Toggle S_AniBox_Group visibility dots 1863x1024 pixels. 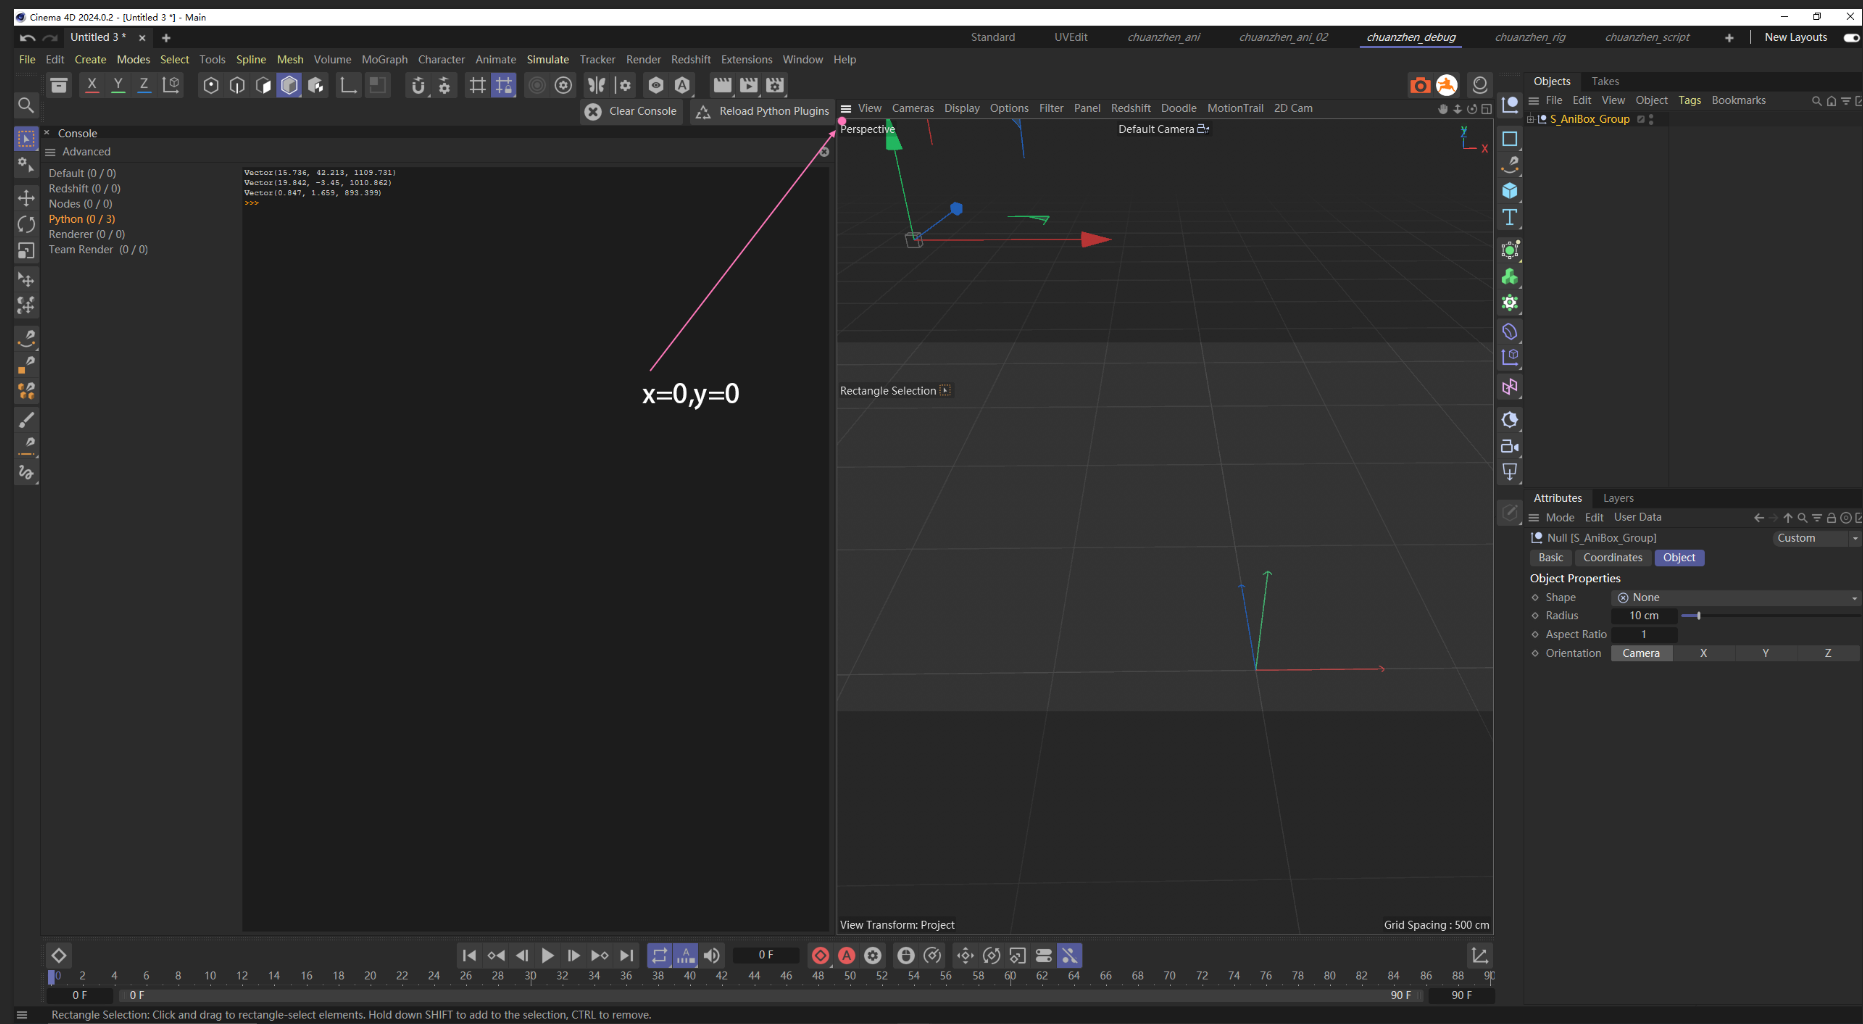coord(1651,119)
